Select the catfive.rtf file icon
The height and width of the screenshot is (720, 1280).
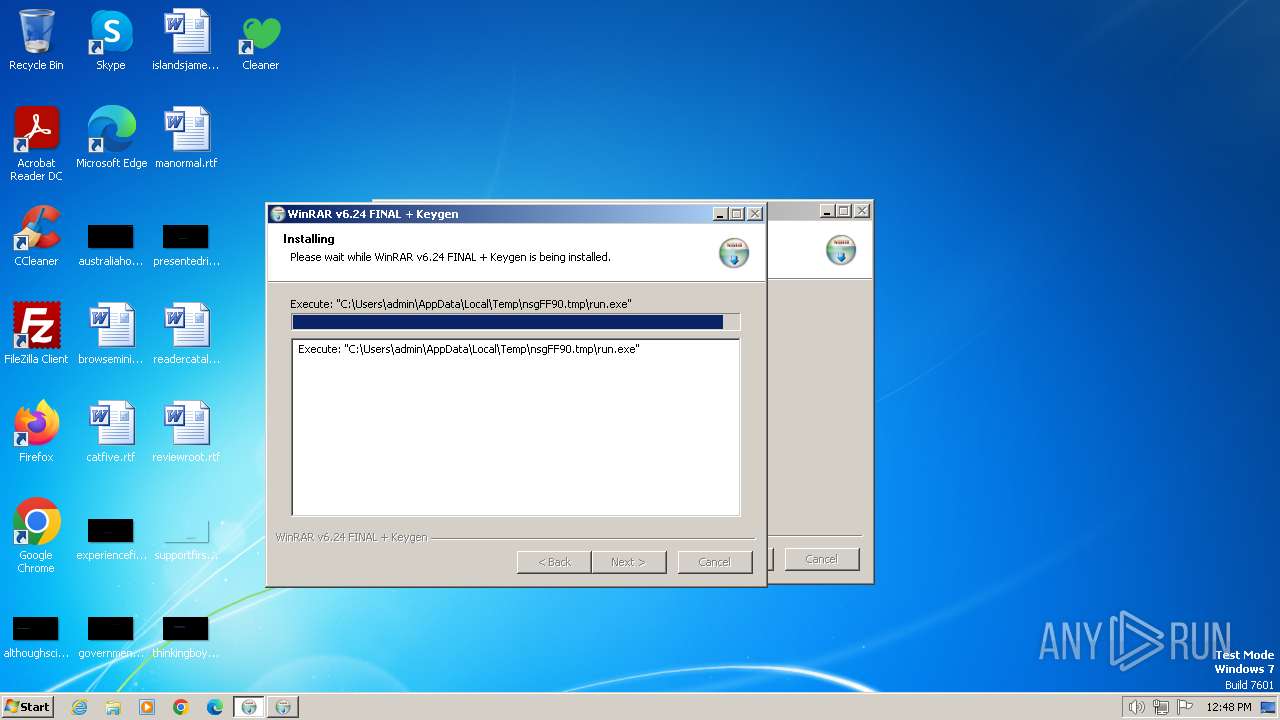(111, 432)
